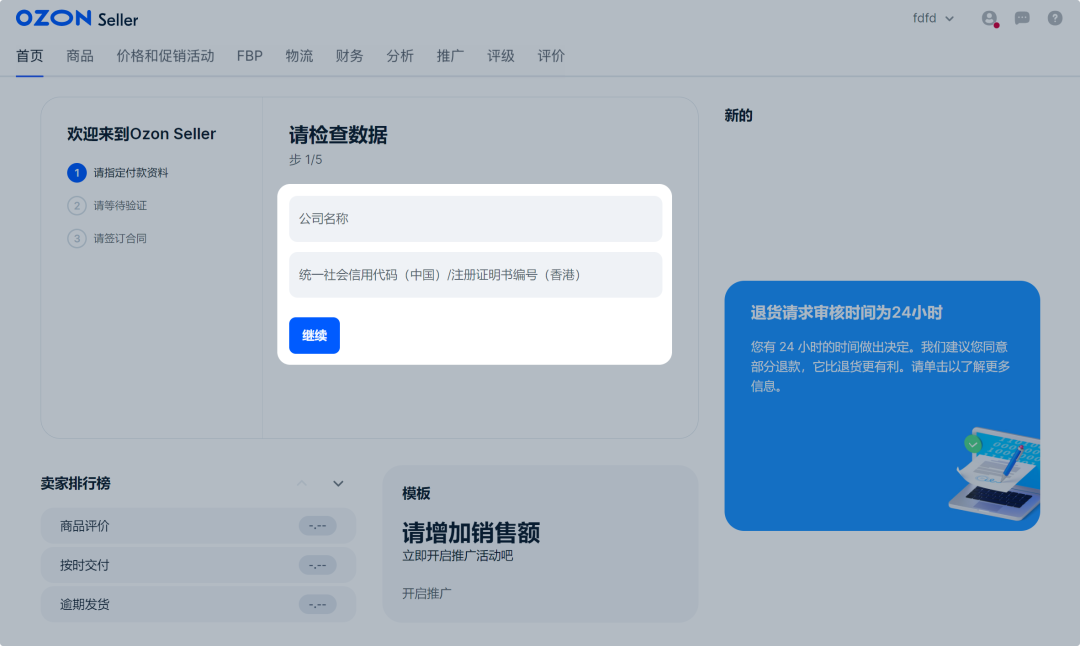Click the 公司名称 input field

pyautogui.click(x=475, y=218)
